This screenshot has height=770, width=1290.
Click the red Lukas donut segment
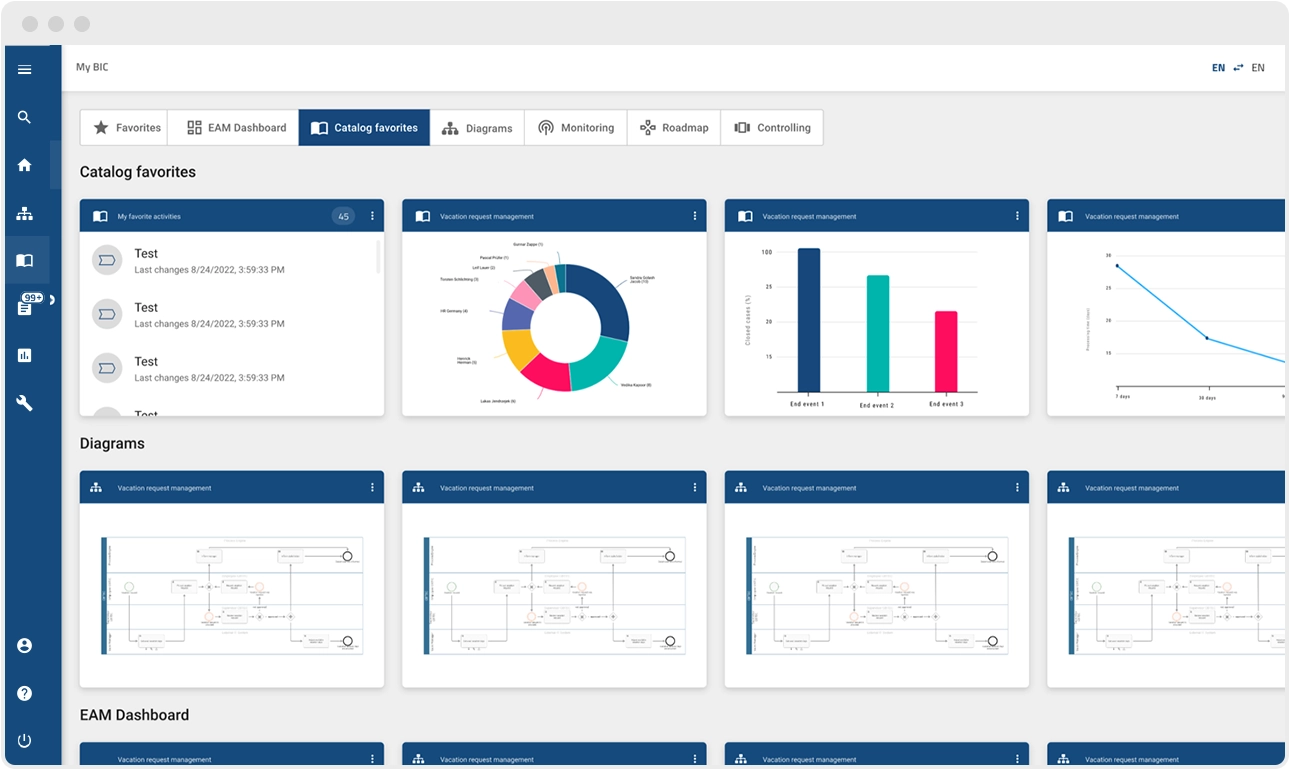(x=547, y=374)
